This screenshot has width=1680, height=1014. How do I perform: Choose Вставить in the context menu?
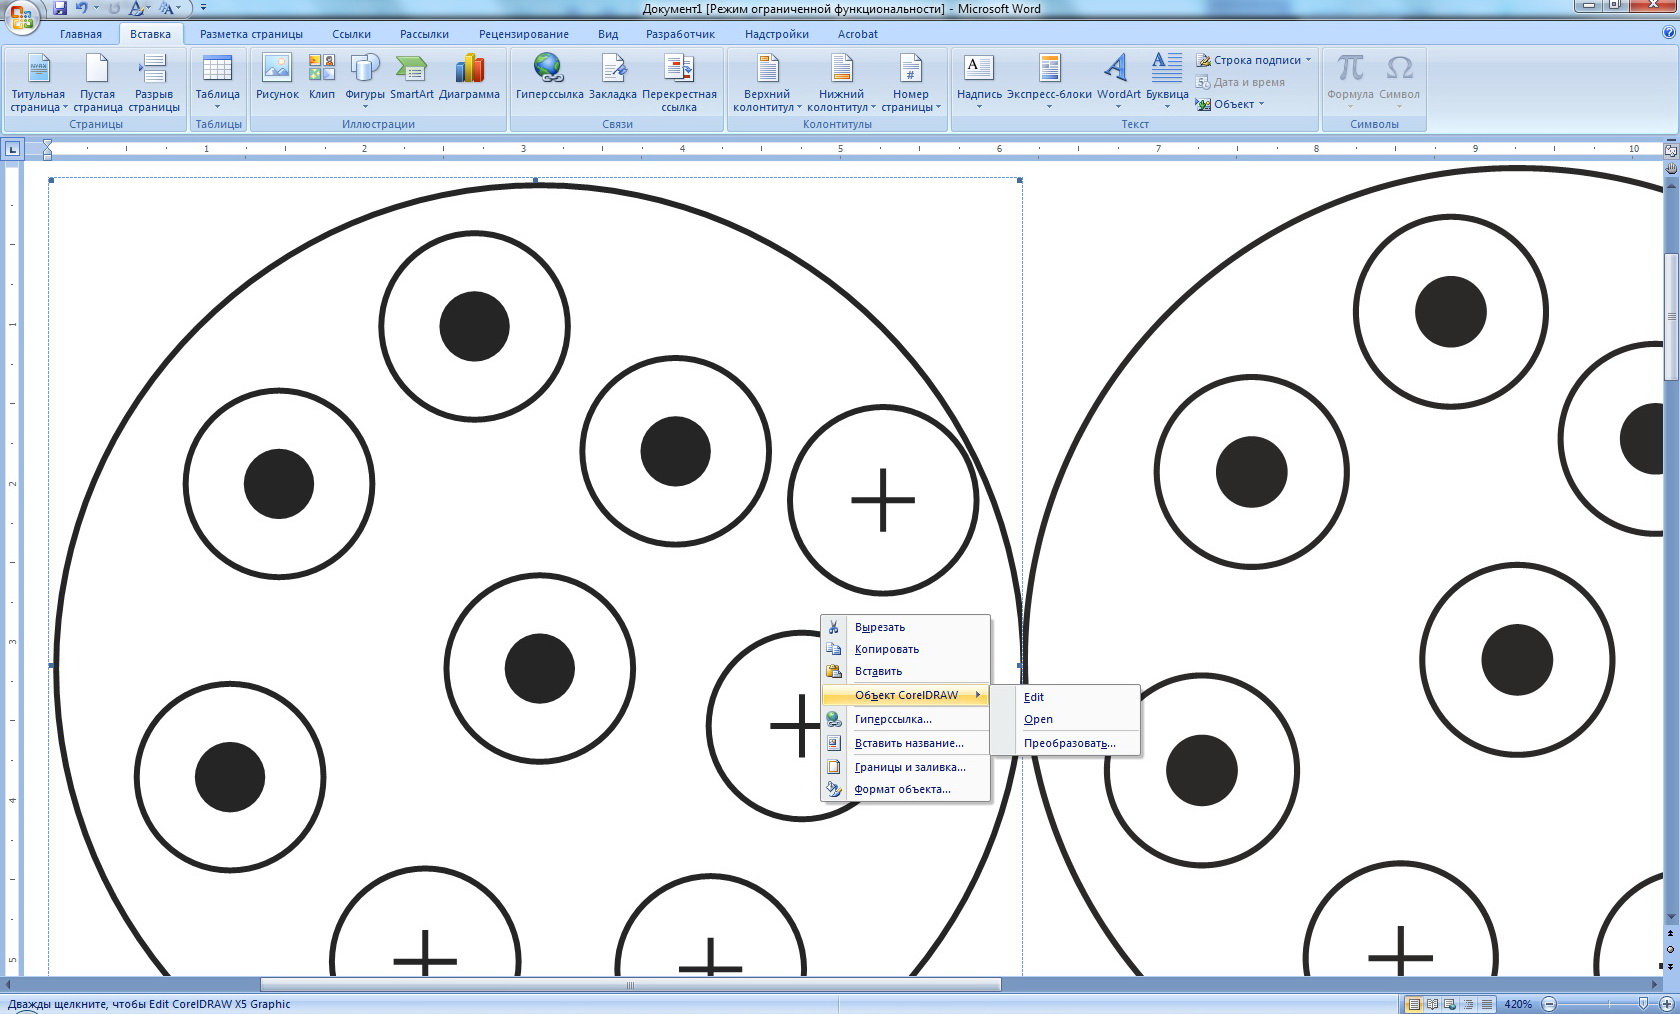pyautogui.click(x=906, y=671)
